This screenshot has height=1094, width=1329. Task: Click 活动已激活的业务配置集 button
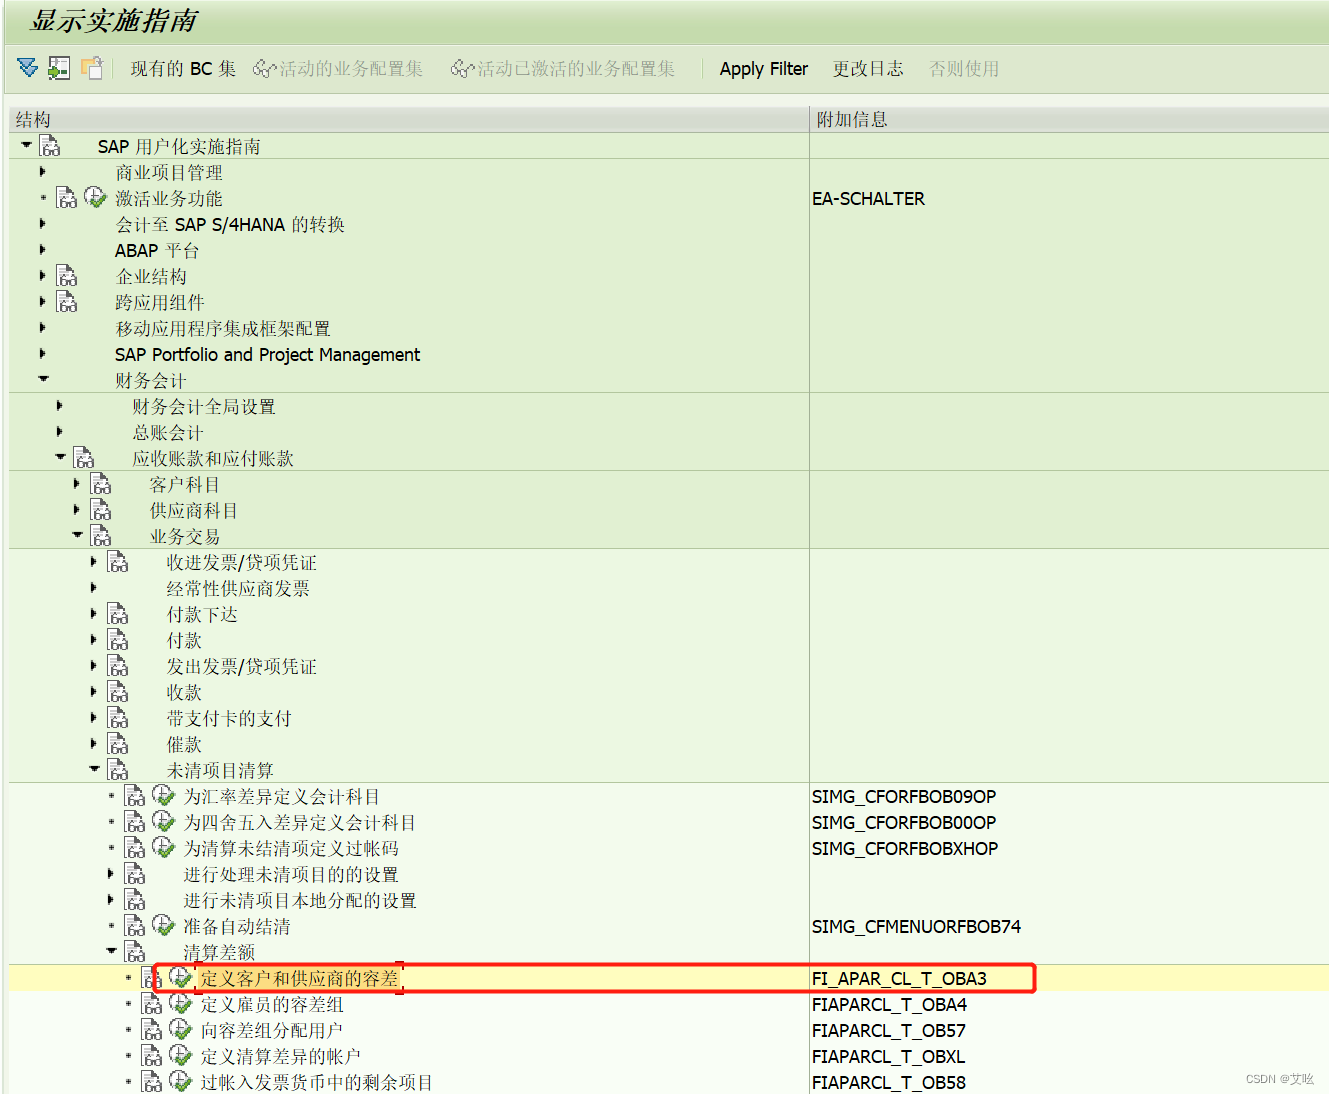pos(563,69)
